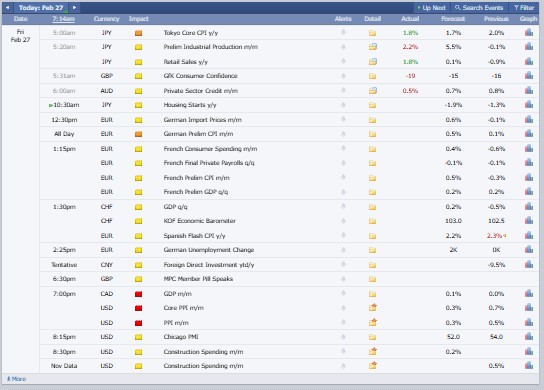Go to next day arrow

tap(74, 7)
